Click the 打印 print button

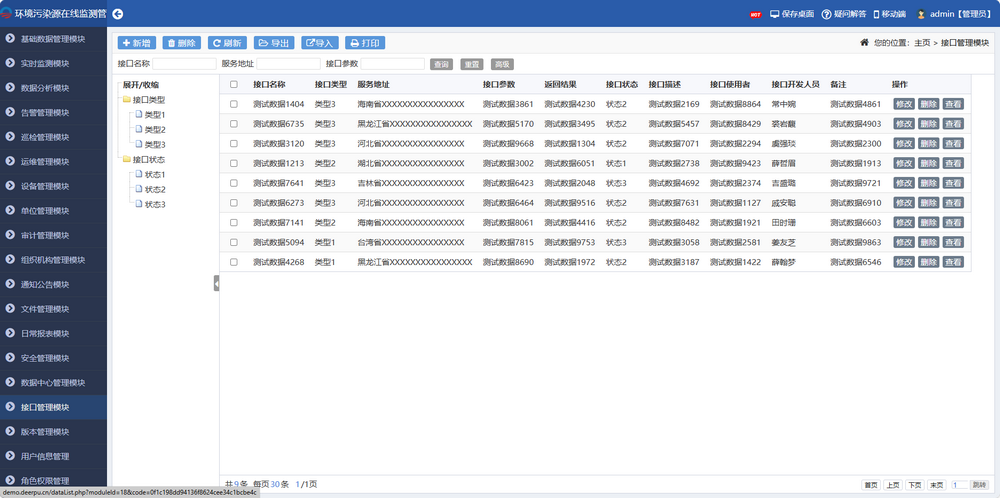365,43
